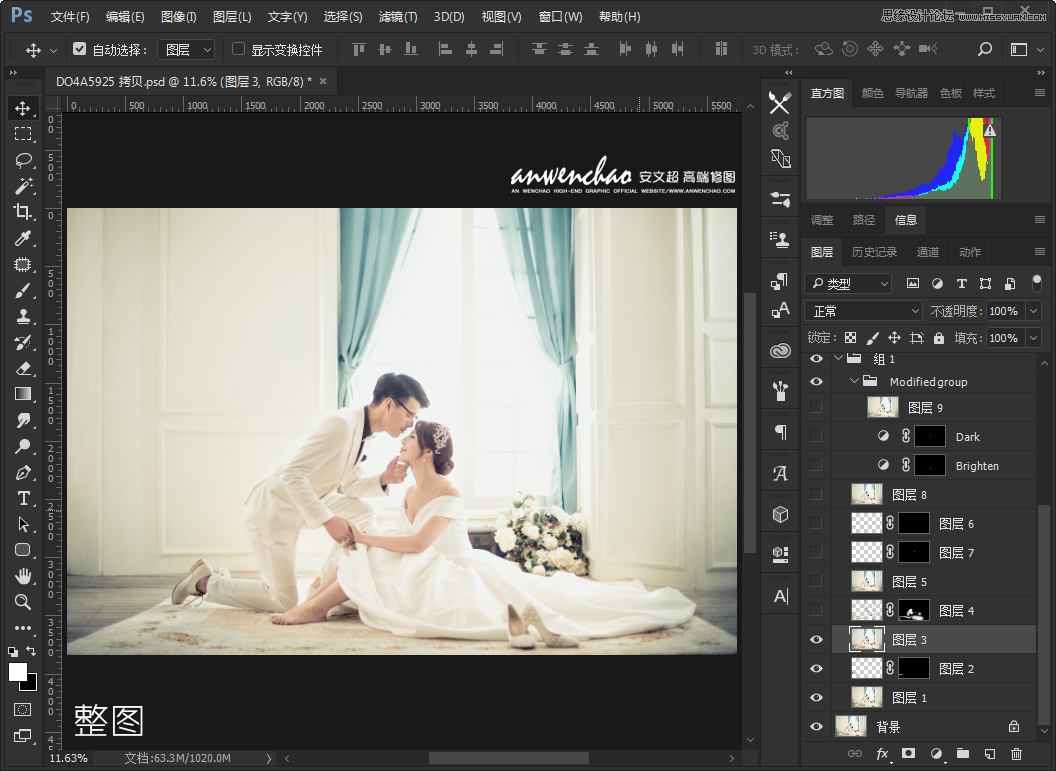The height and width of the screenshot is (771, 1056).
Task: Enable 显示变换控件 in the options bar
Action: [237, 48]
